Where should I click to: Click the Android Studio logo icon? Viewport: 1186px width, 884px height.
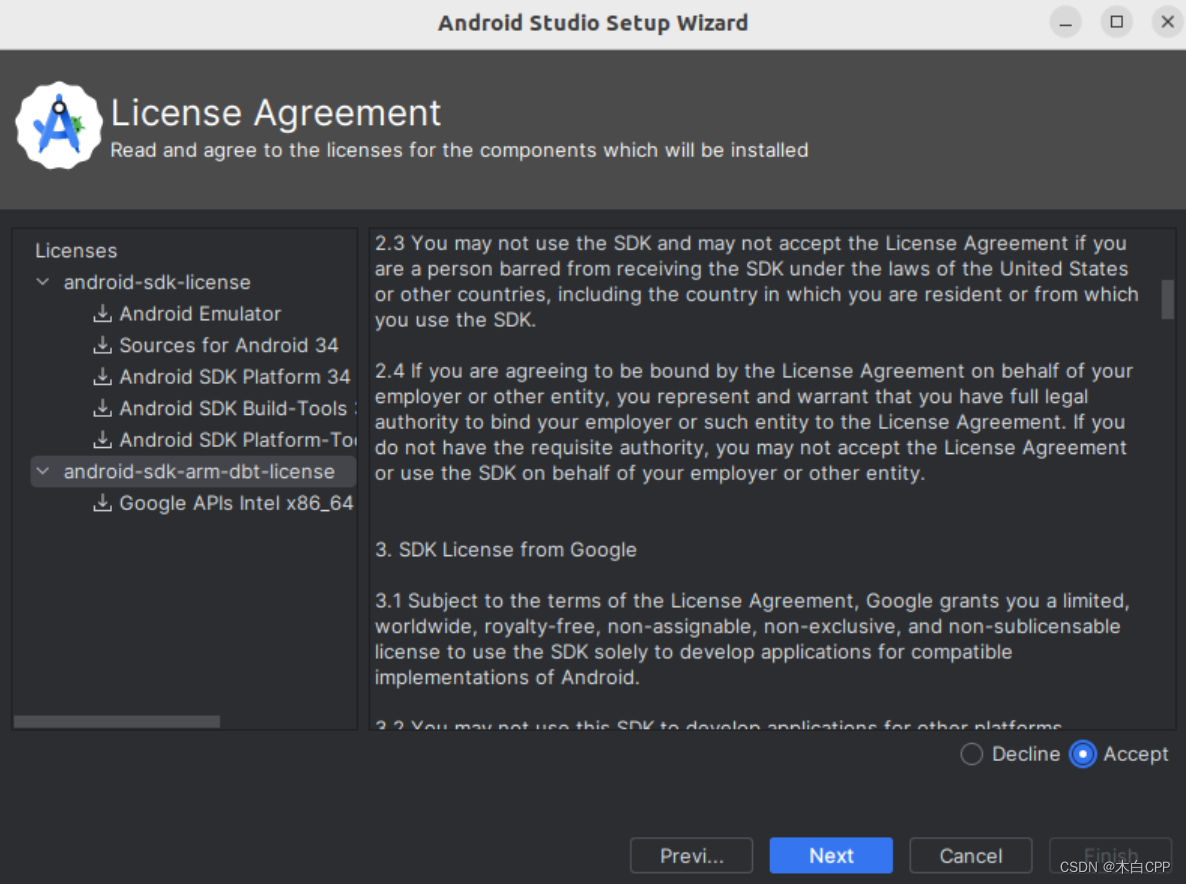click(59, 126)
